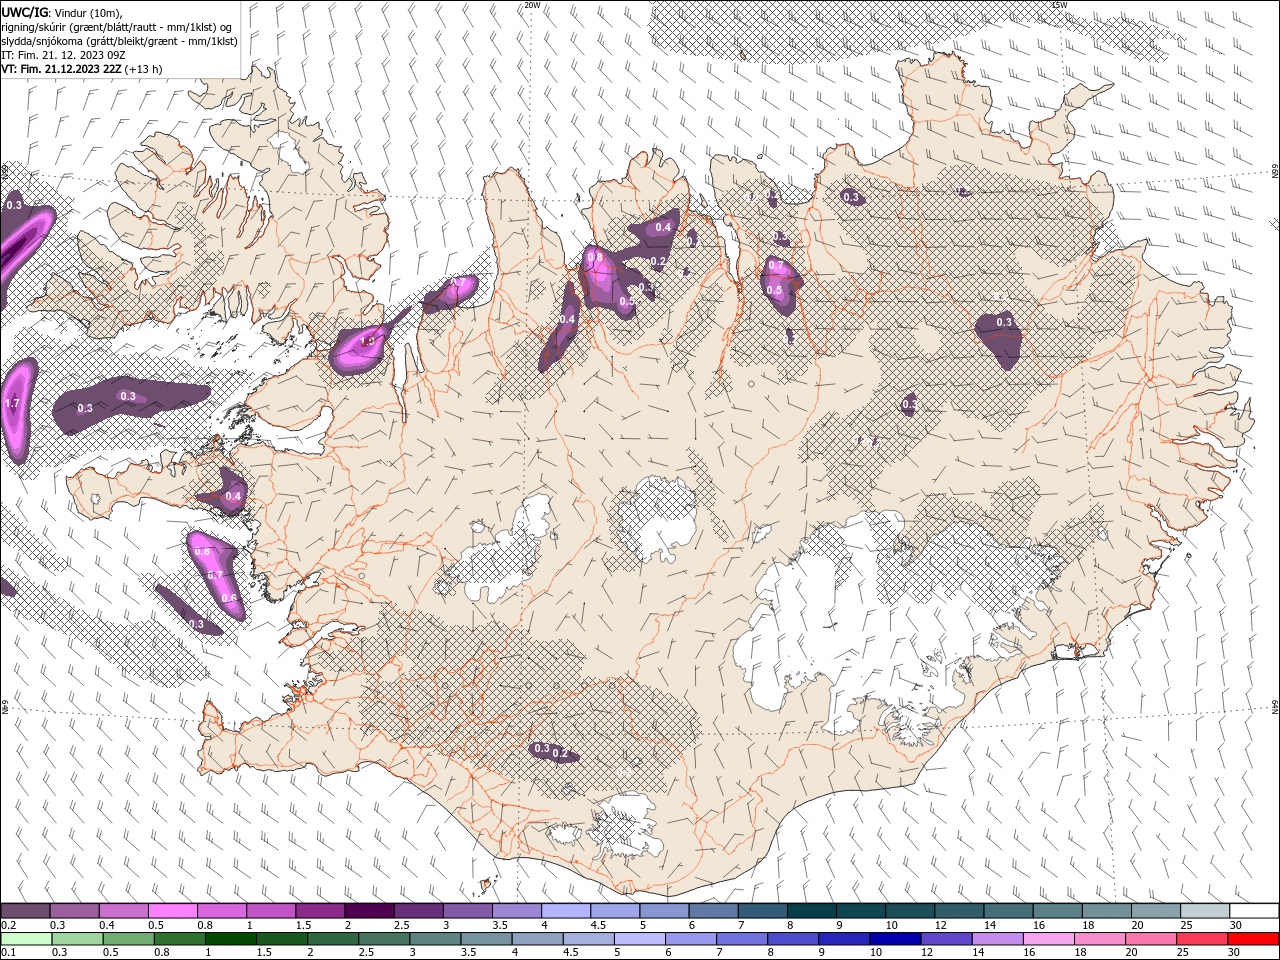Select the 'slydda/snjókoma (grátt/bleikt/grænt' title line
The width and height of the screenshot is (1280, 960).
(x=119, y=41)
